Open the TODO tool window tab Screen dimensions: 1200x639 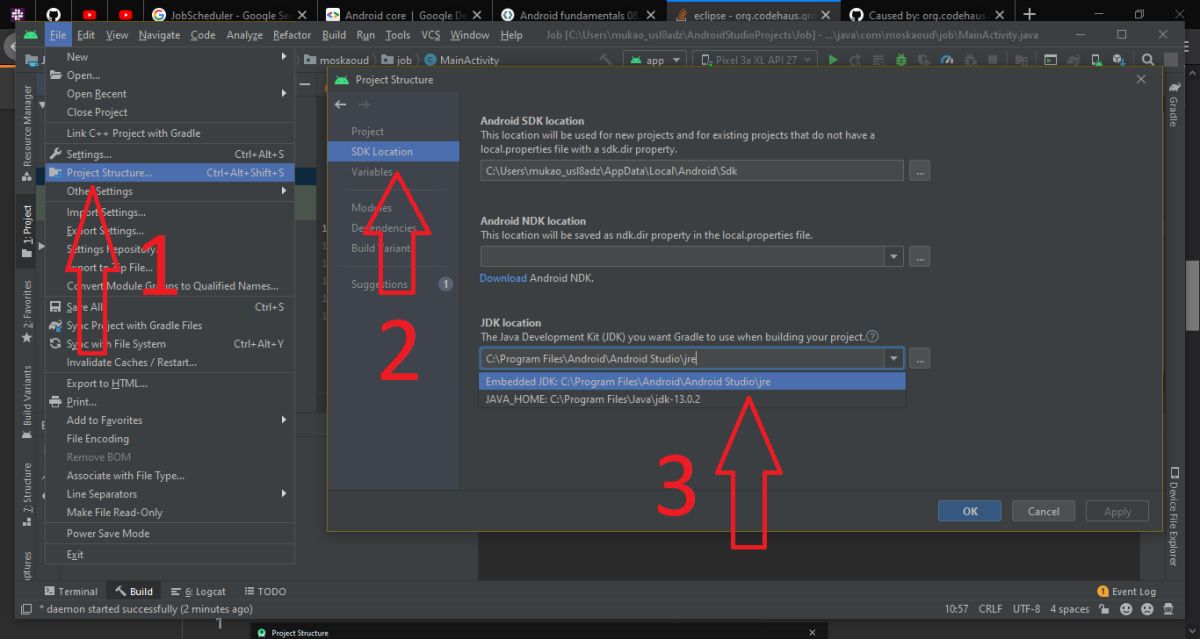coord(264,591)
